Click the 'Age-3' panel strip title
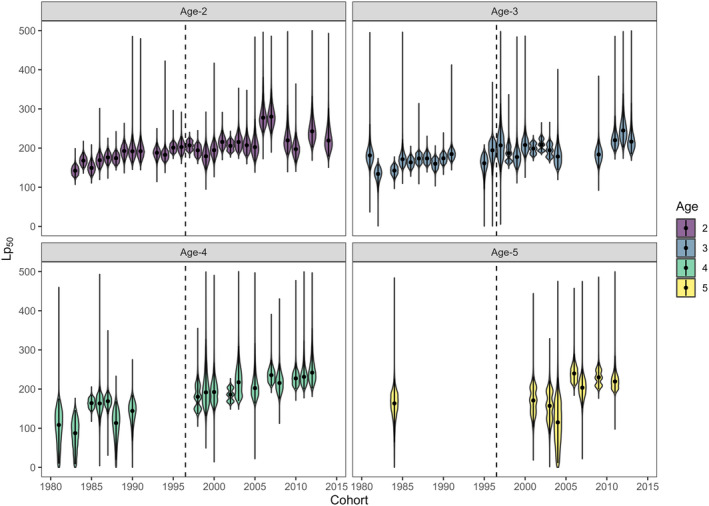 pyautogui.click(x=504, y=11)
